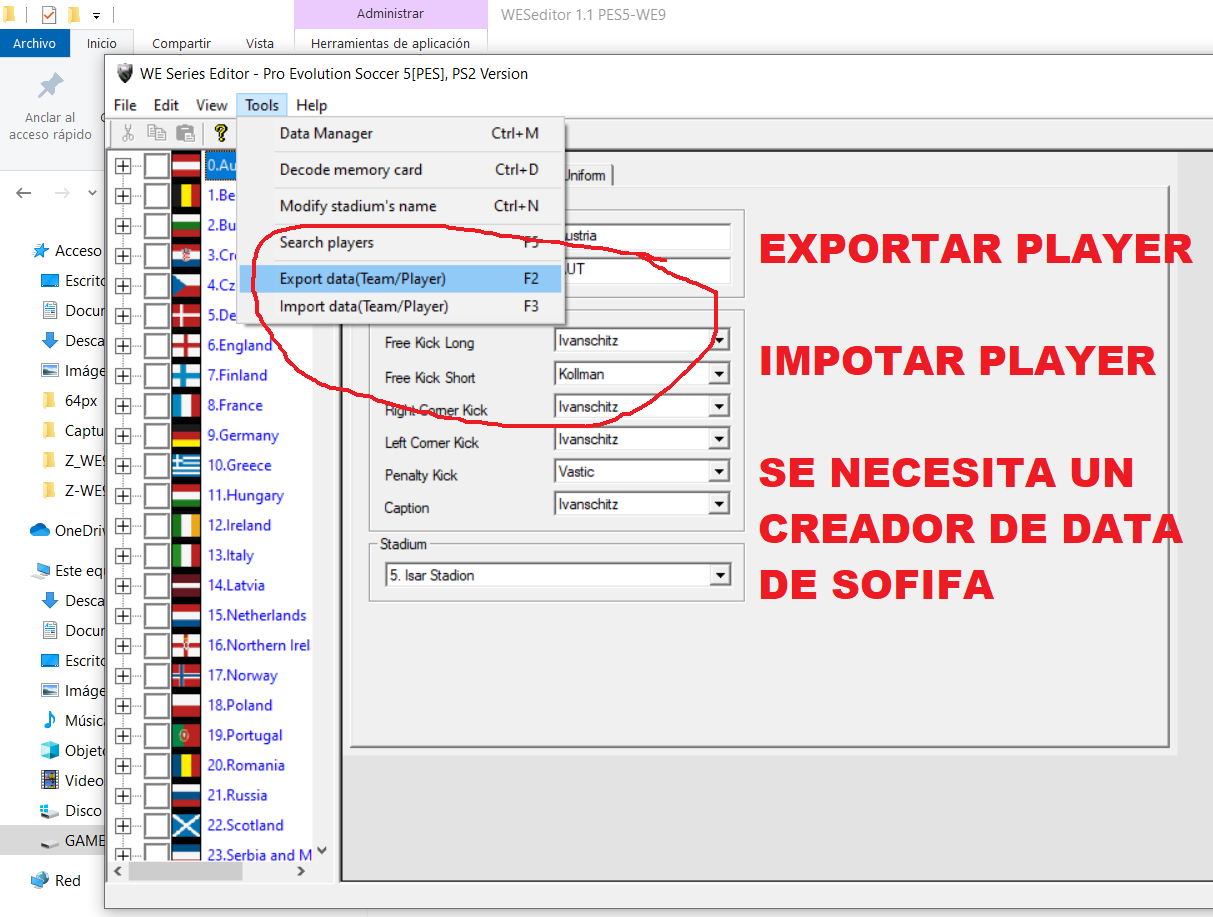Click the Italy flag icon
This screenshot has height=917, width=1213.
[186, 555]
